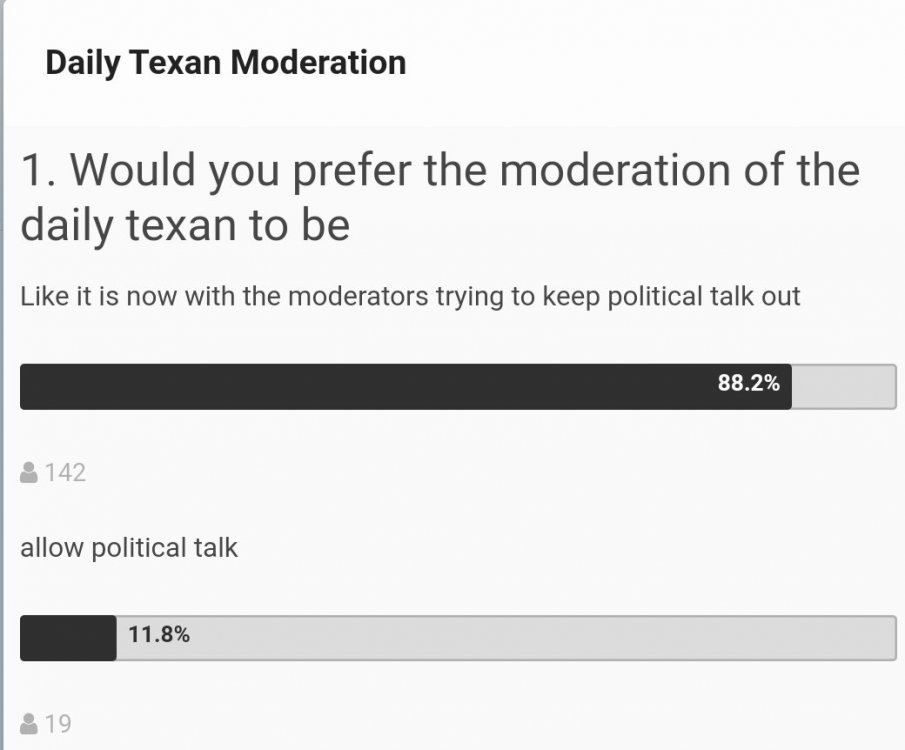905x750 pixels.
Task: Click the 11.8% percentage label
Action: pyautogui.click(x=159, y=633)
